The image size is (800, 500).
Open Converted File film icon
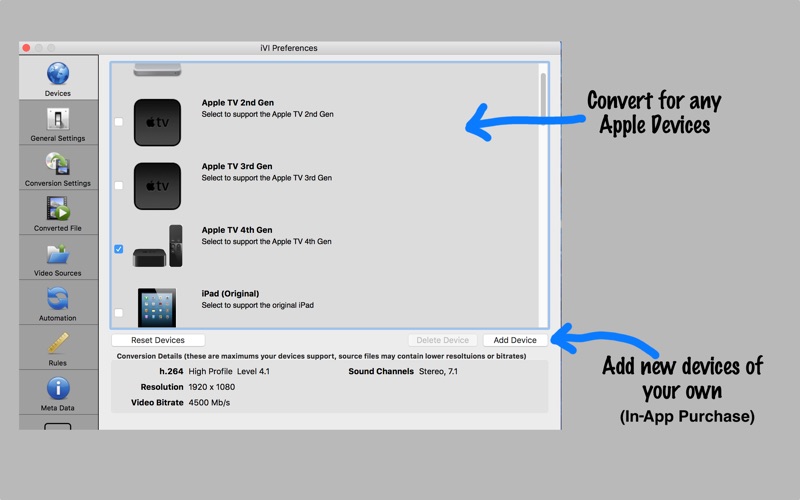click(58, 209)
